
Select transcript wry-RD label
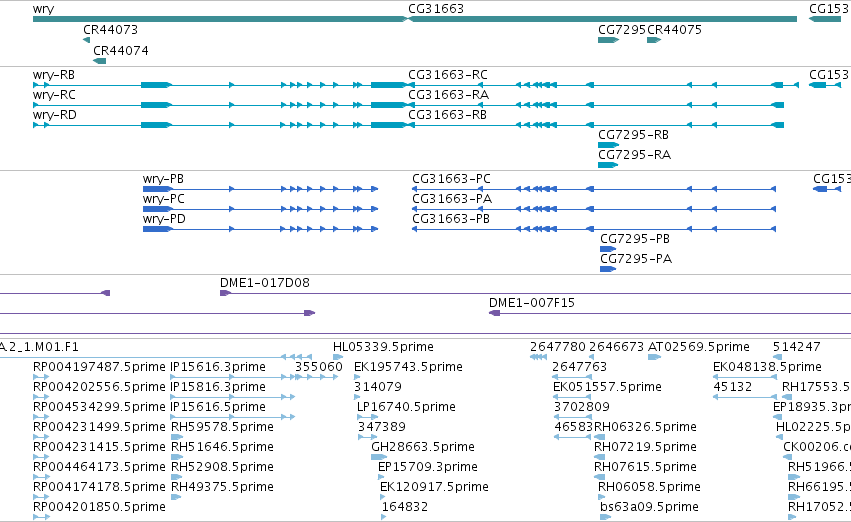[x=54, y=115]
